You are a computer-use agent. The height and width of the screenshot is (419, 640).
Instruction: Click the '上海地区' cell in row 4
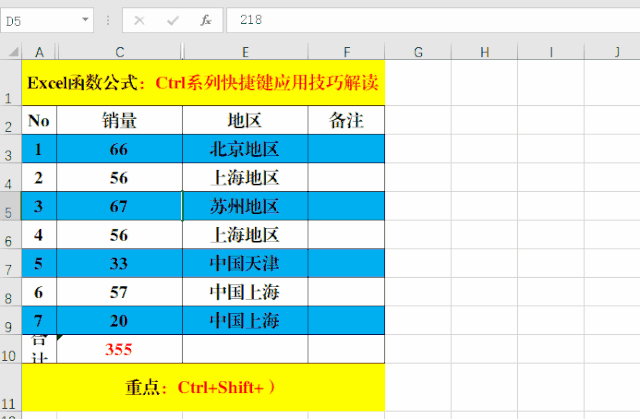(245, 177)
